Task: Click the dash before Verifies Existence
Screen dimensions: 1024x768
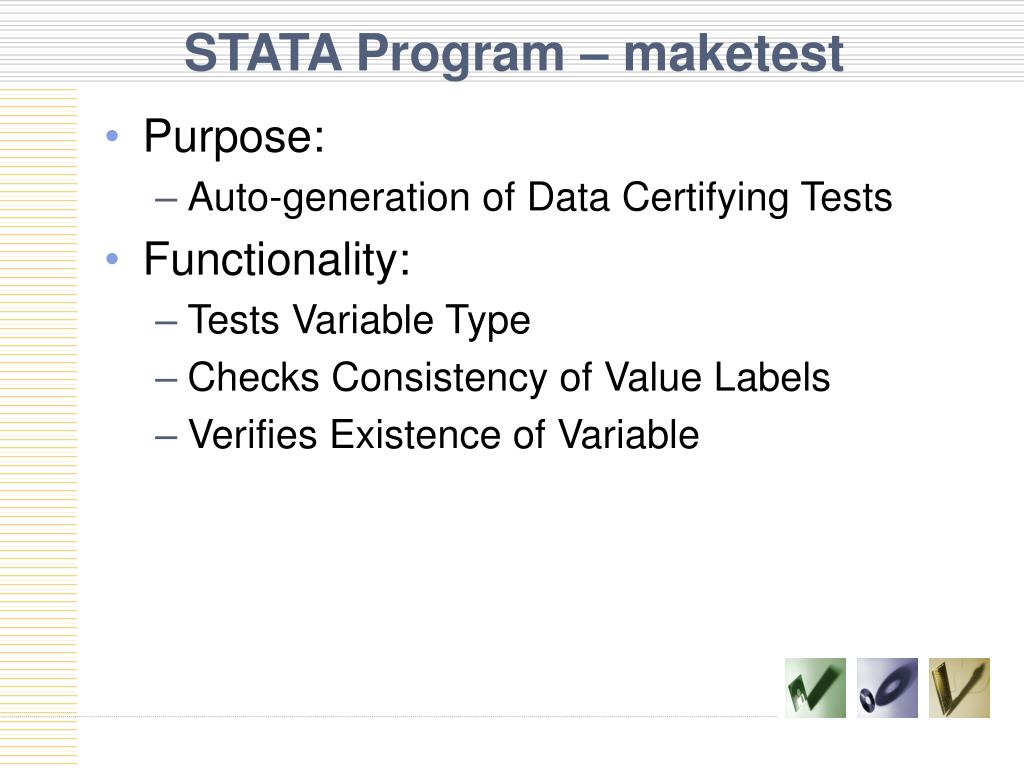Action: click(166, 436)
